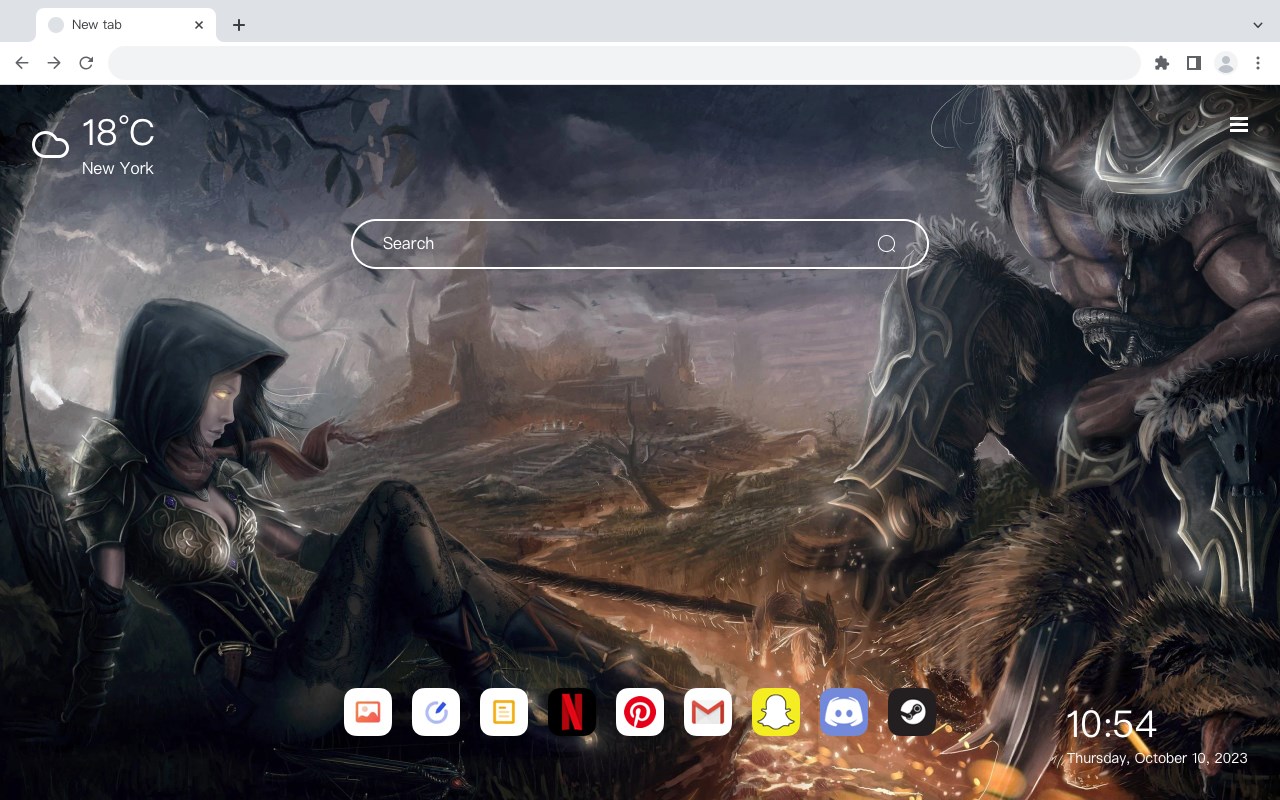This screenshot has width=1280, height=800.
Task: Click the 18°C temperature reading
Action: [118, 133]
